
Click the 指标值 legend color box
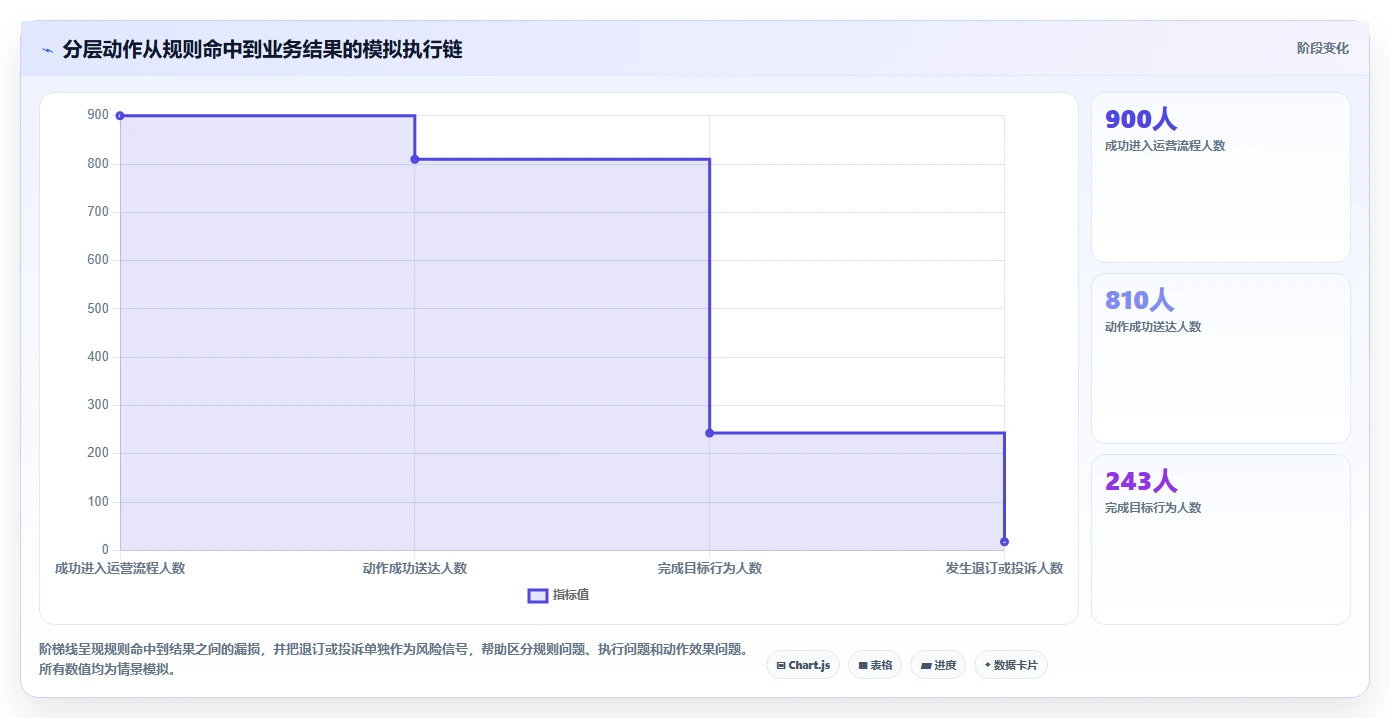point(538,595)
